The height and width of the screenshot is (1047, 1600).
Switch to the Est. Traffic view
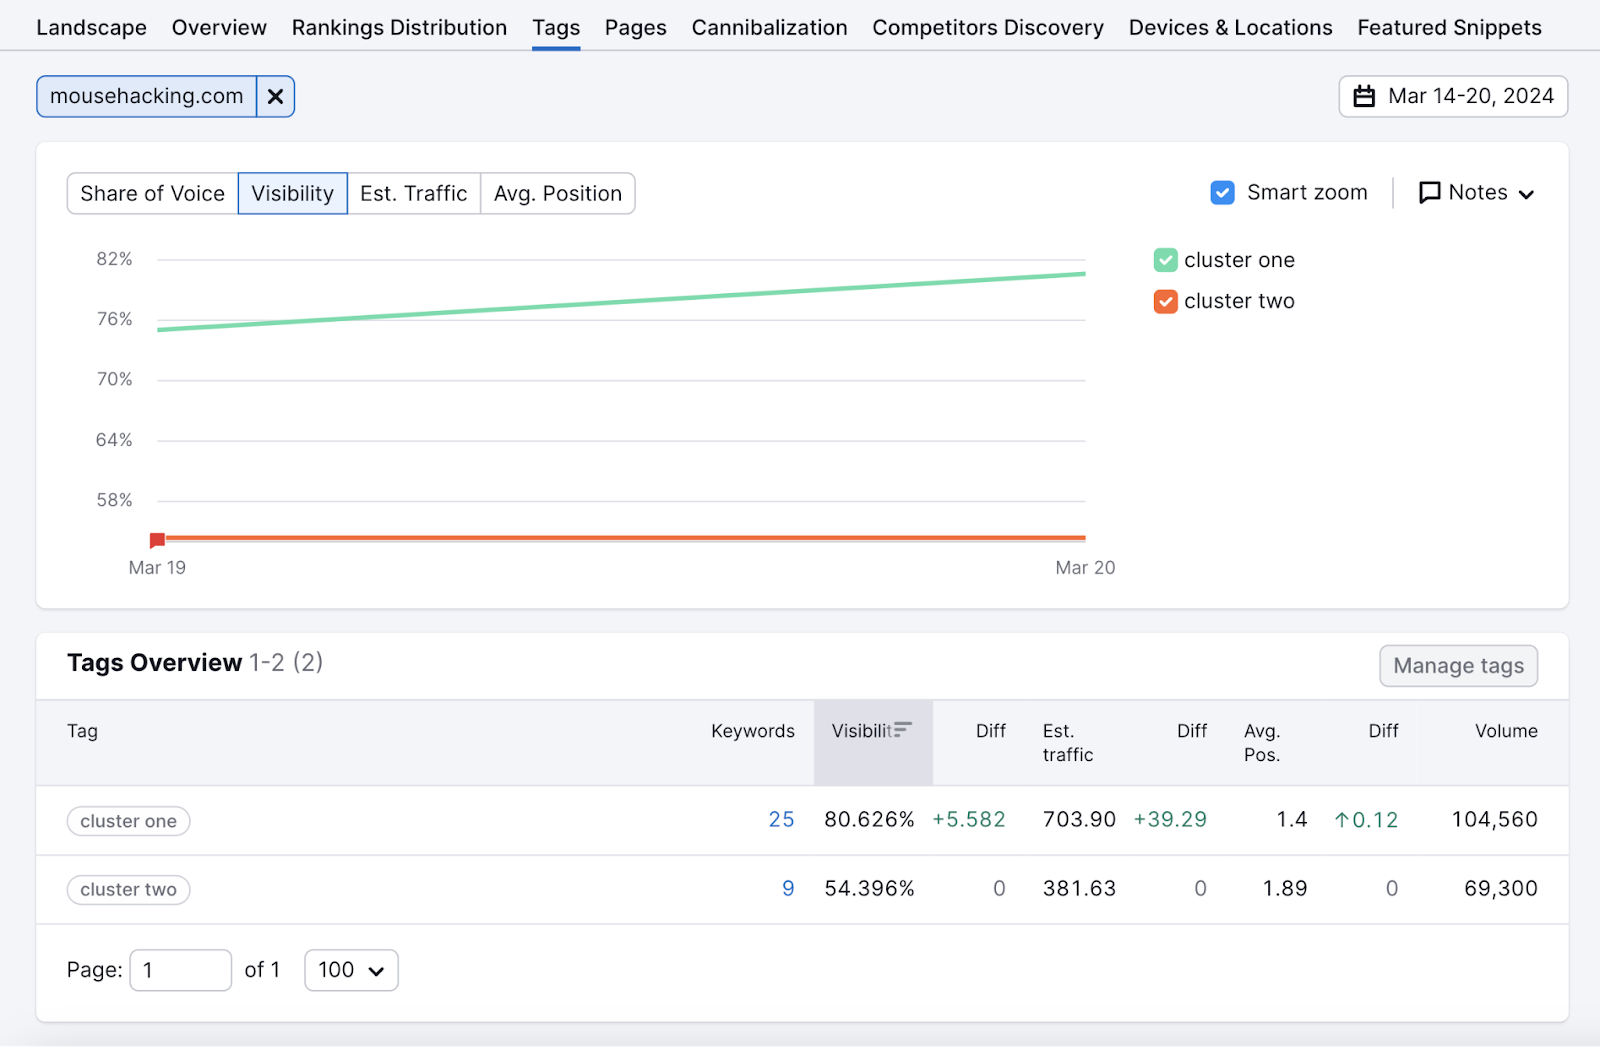tap(414, 193)
